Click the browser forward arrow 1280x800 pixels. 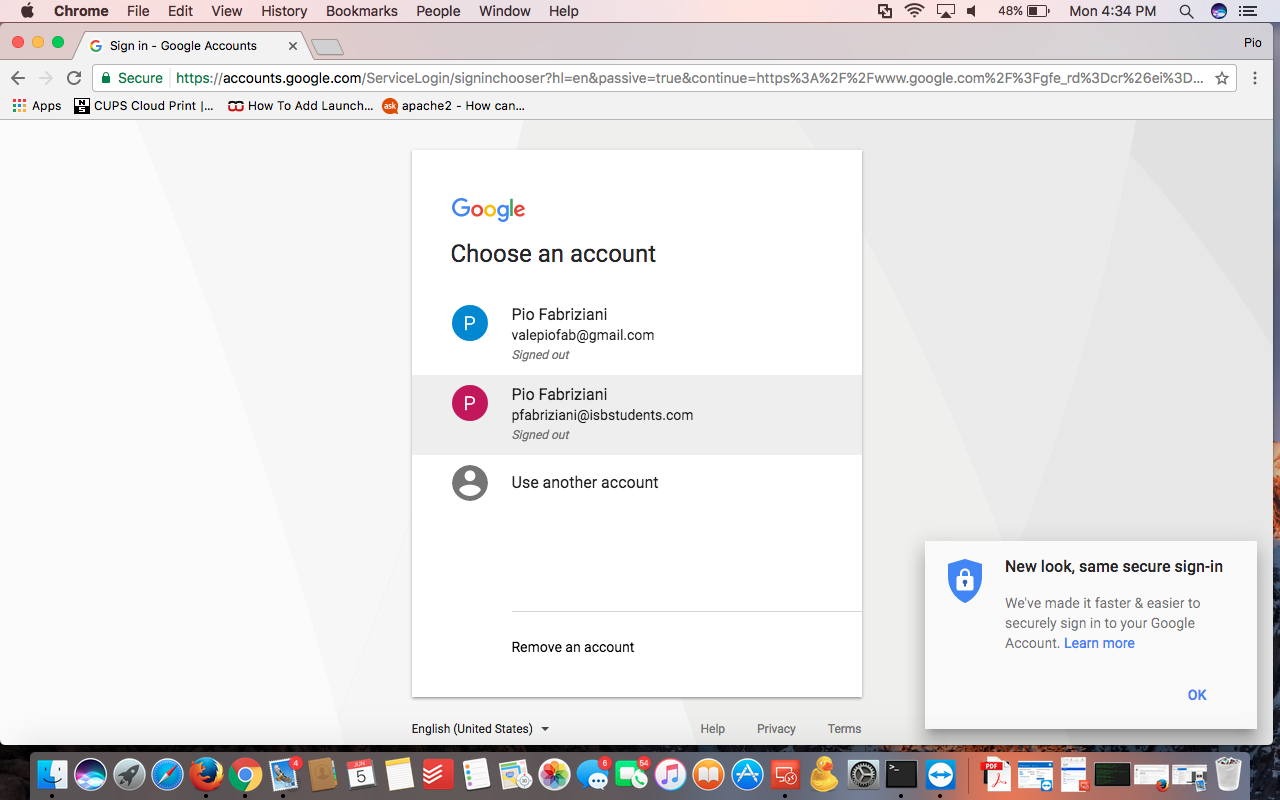(46, 78)
